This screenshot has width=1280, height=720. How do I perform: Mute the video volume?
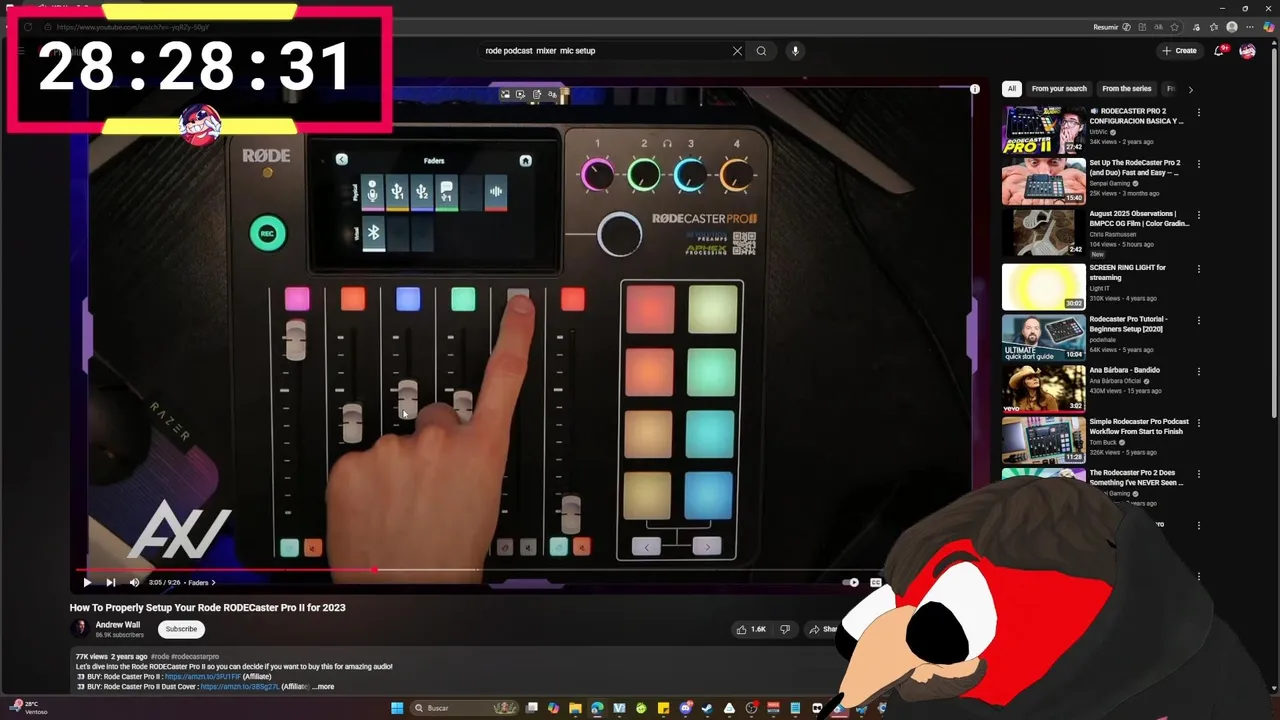tap(134, 582)
